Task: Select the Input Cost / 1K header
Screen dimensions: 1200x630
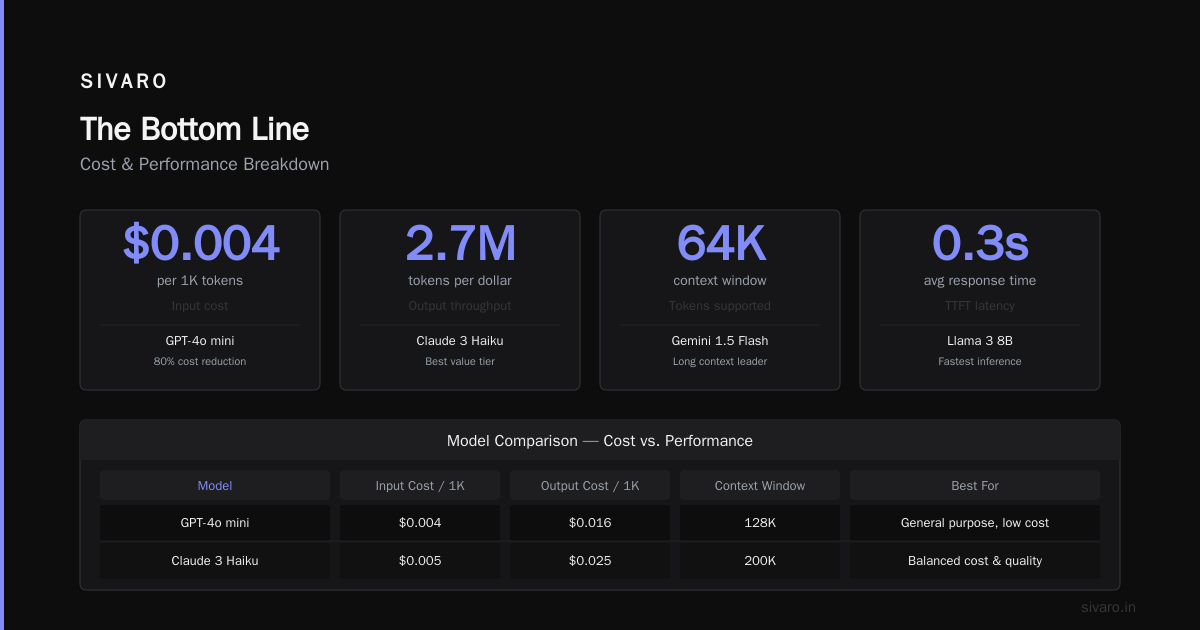Action: [x=420, y=485]
